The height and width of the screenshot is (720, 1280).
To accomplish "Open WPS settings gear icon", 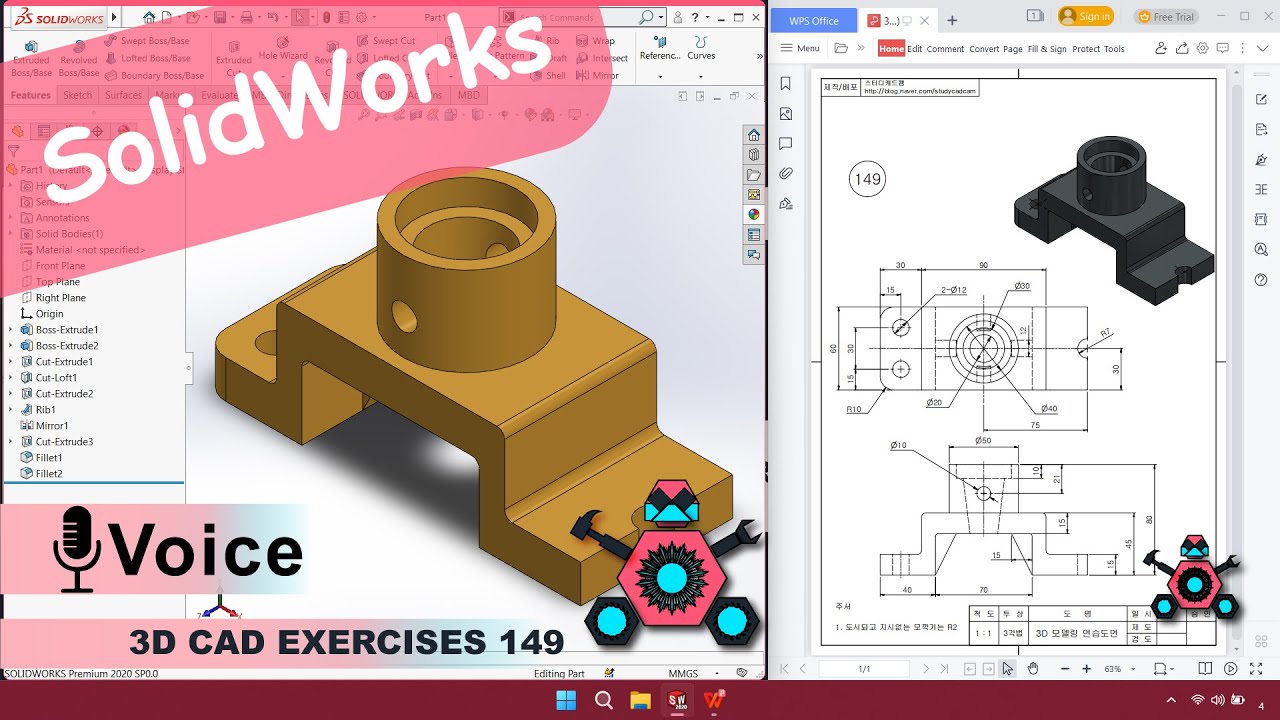I will pos(1203,48).
